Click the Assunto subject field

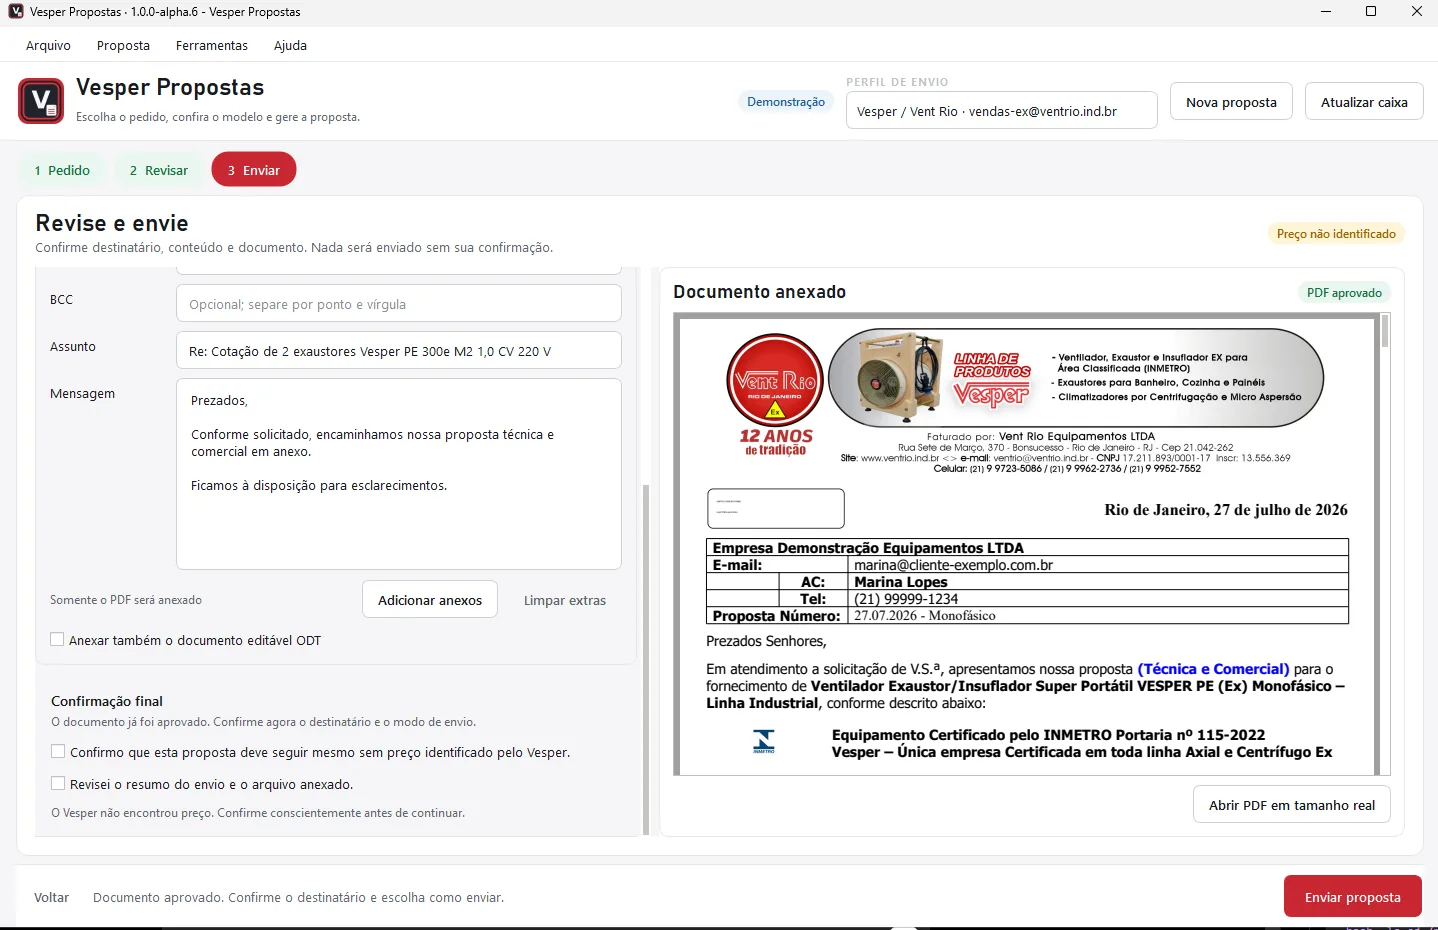click(x=399, y=351)
